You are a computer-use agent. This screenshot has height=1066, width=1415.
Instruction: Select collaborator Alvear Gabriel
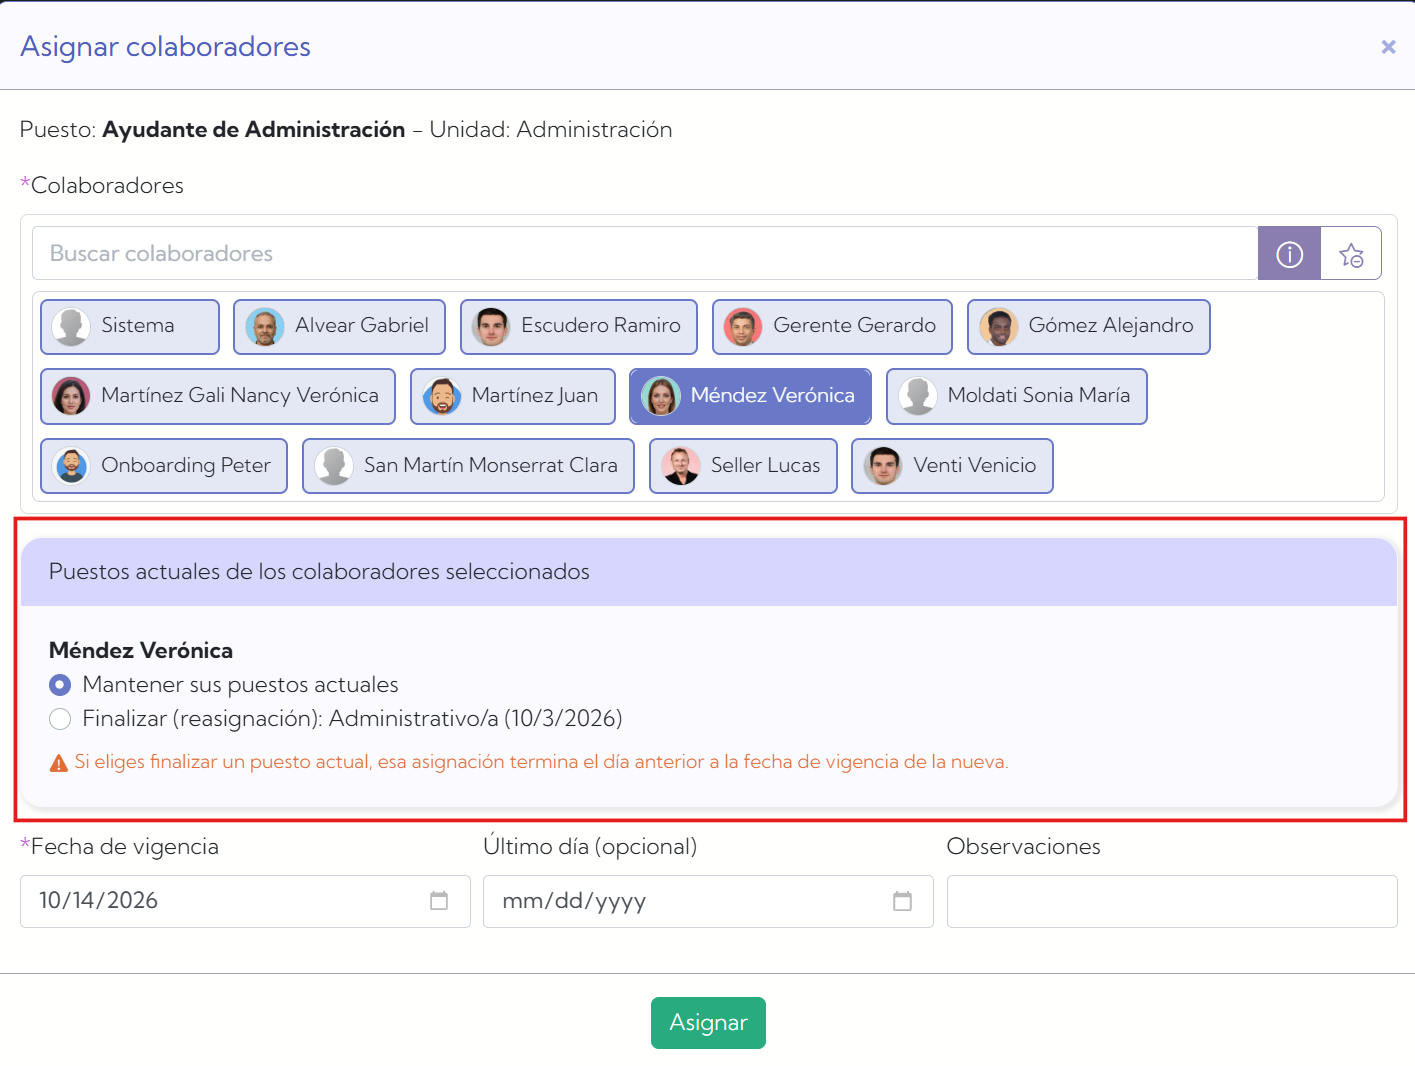339,327
